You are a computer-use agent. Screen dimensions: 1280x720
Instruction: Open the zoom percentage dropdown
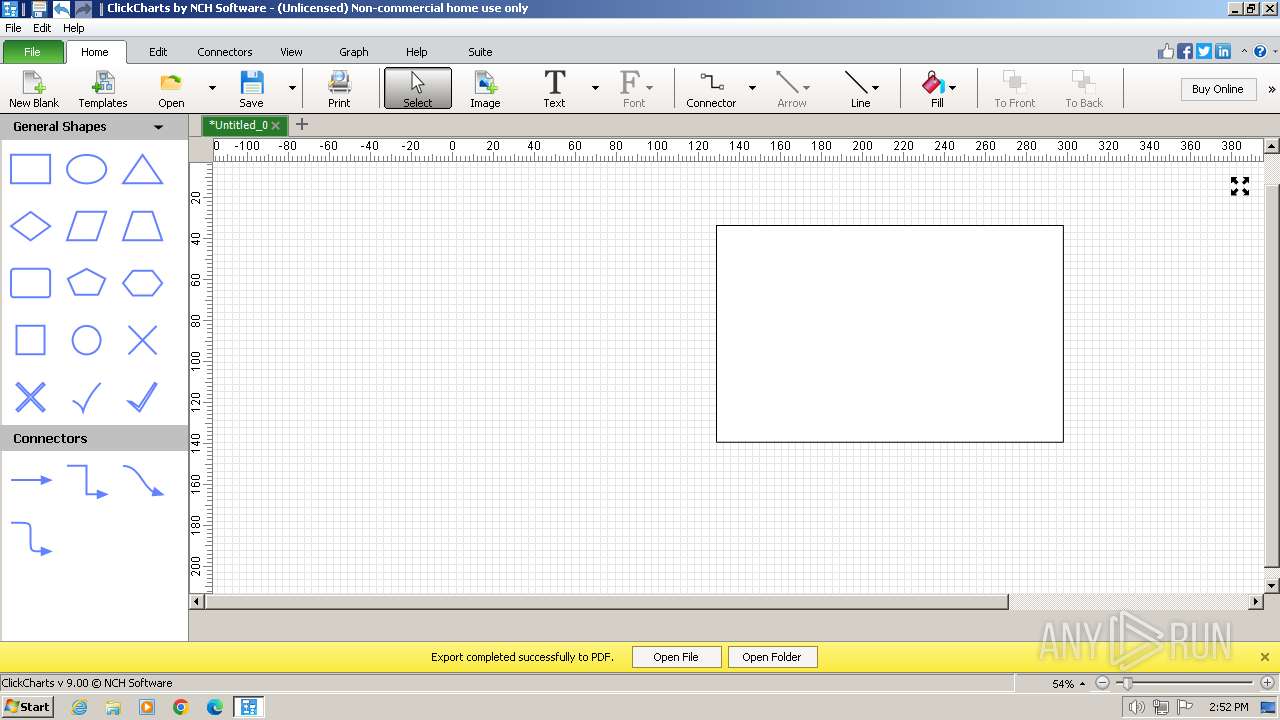[x=1081, y=684]
